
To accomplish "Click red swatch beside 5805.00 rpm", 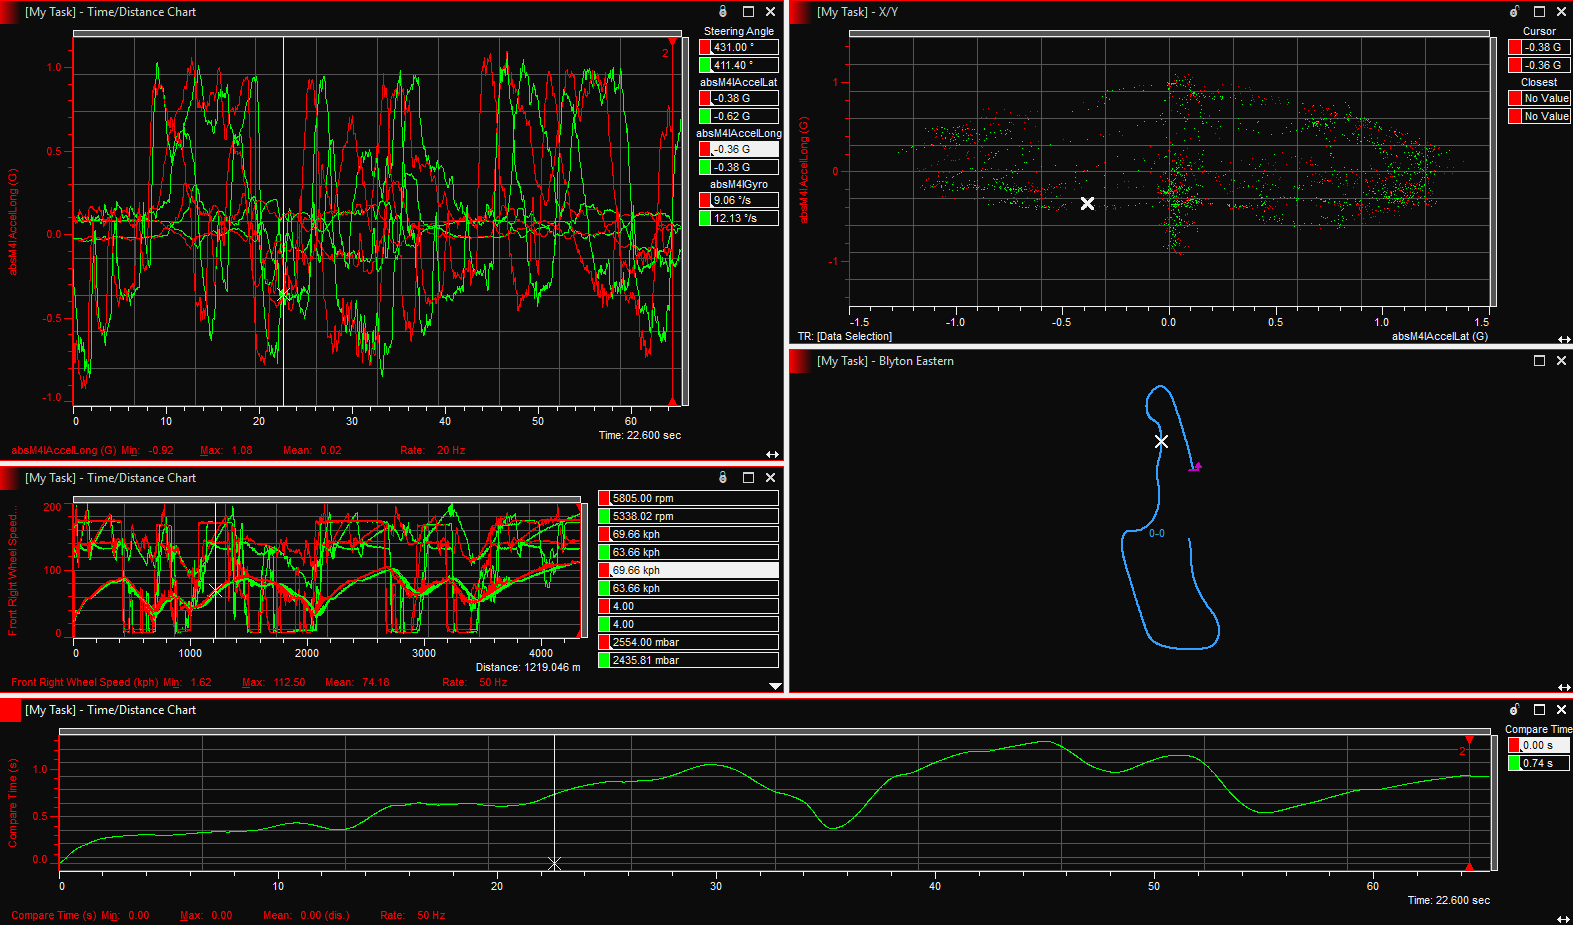I will point(605,498).
